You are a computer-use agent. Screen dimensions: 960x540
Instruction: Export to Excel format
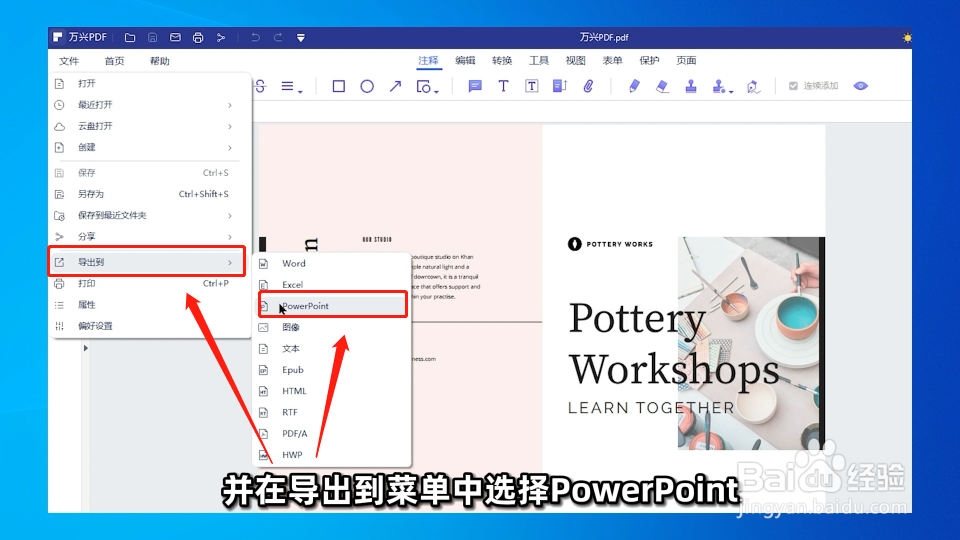click(x=332, y=285)
